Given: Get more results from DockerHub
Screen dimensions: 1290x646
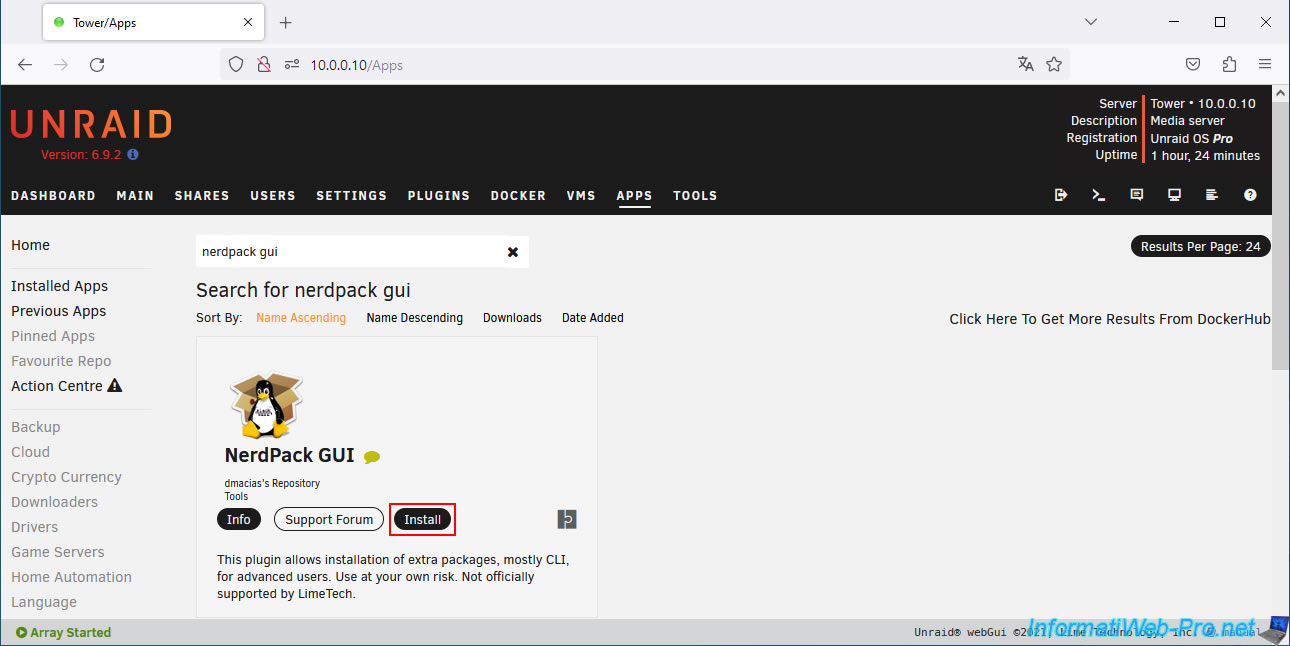Looking at the screenshot, I should (x=1110, y=319).
